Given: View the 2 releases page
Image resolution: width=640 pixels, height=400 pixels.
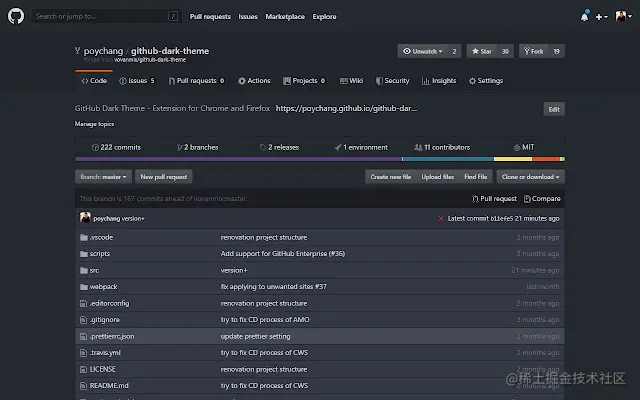Looking at the screenshot, I should pos(280,147).
